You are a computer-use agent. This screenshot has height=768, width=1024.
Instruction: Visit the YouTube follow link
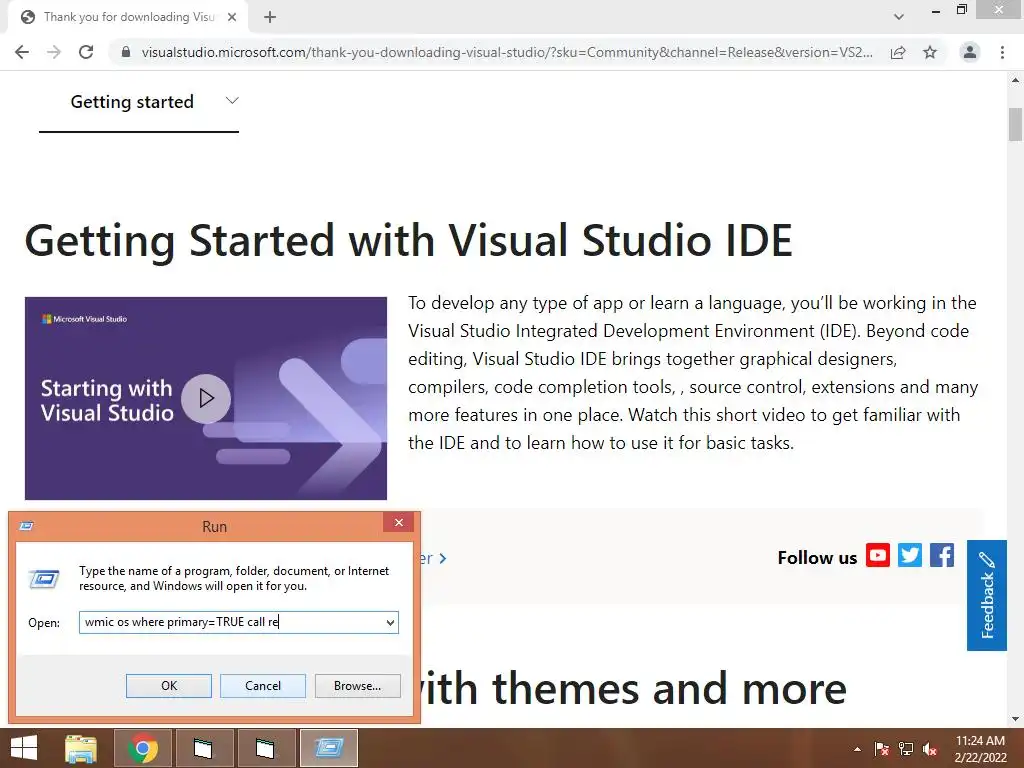tap(878, 555)
